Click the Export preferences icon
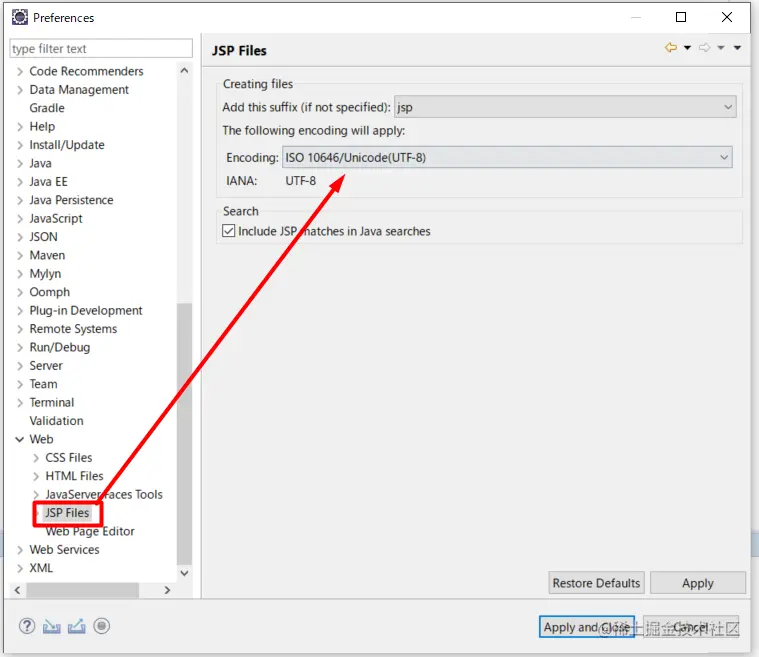The width and height of the screenshot is (759, 657). [76, 626]
